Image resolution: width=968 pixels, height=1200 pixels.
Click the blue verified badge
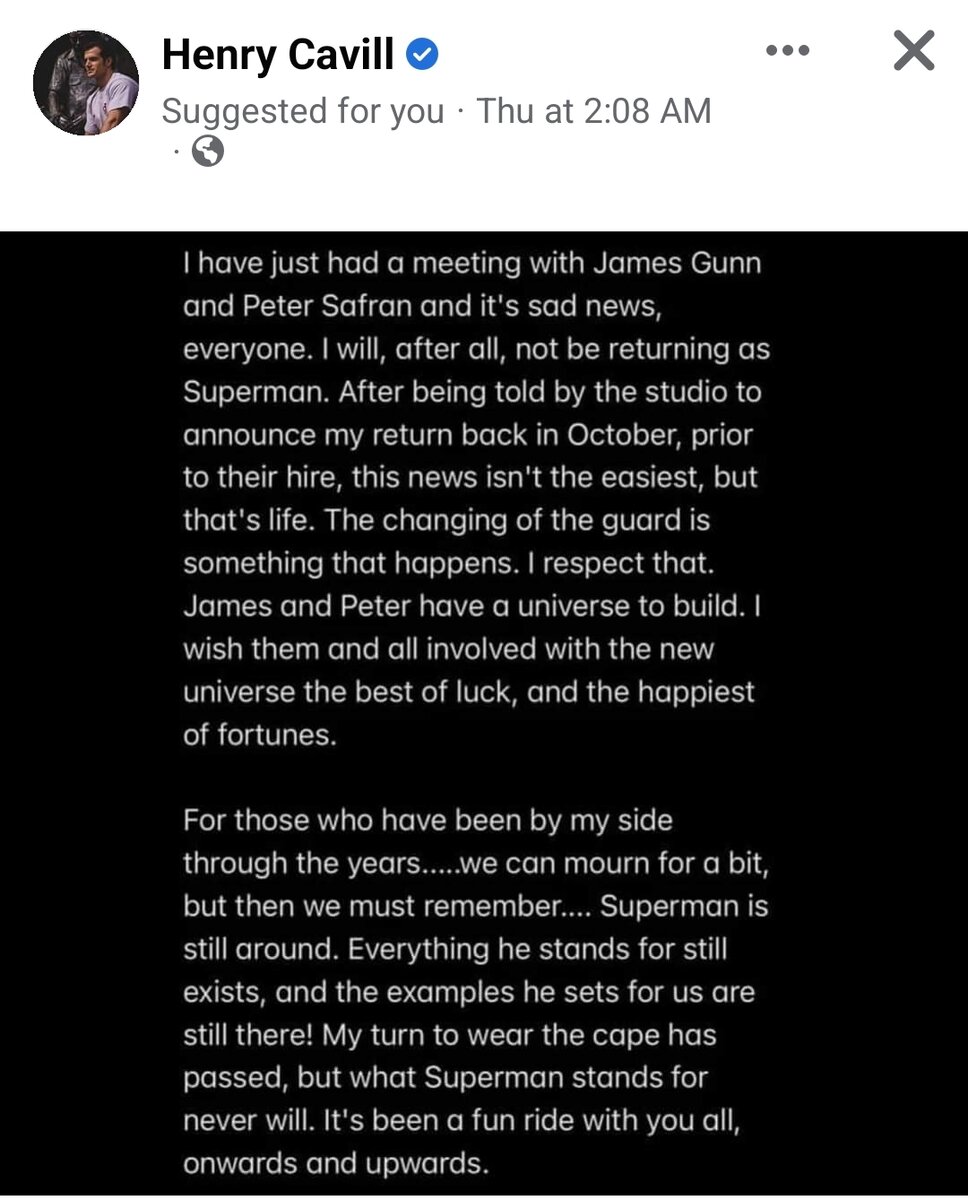424,54
